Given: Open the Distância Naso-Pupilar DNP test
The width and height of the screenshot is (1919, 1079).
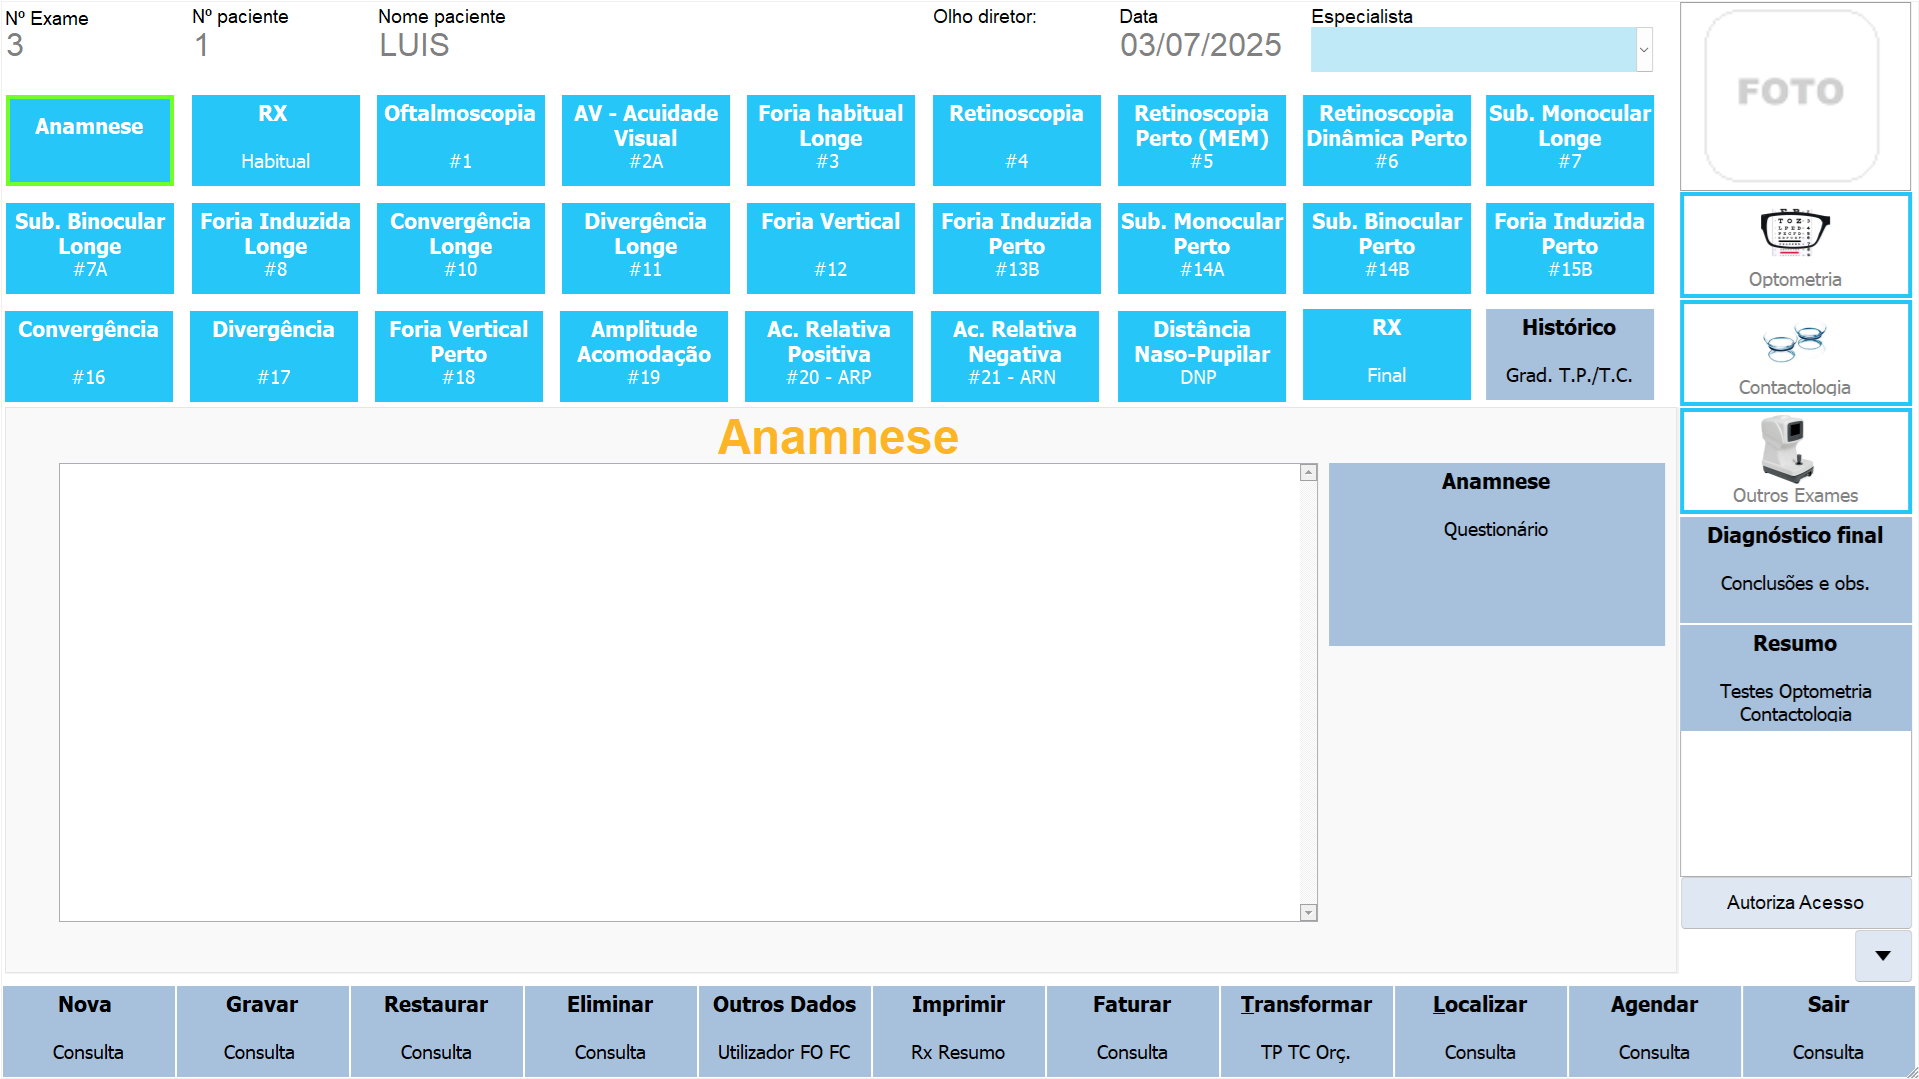Looking at the screenshot, I should (1201, 355).
